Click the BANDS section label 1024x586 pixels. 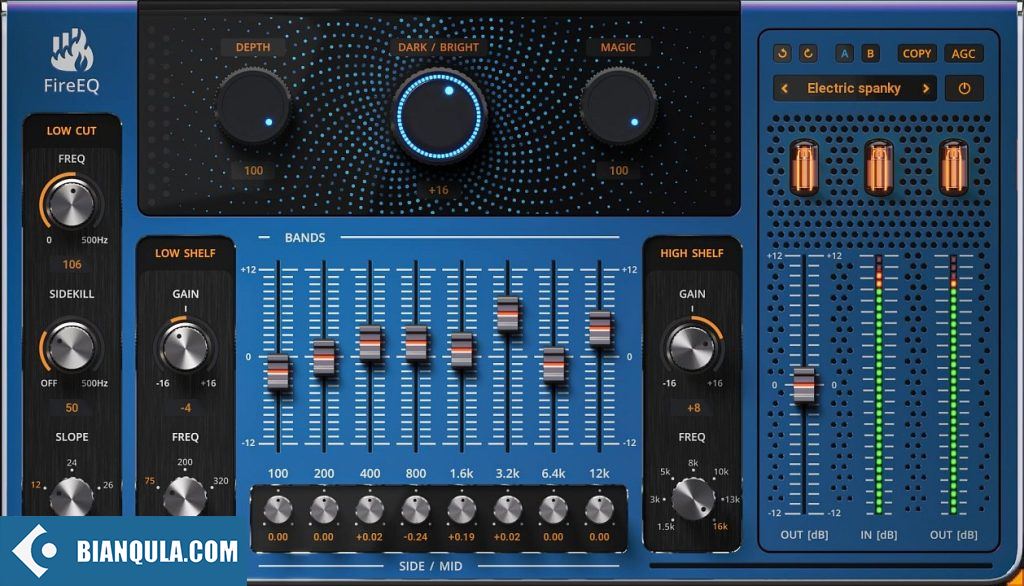[x=305, y=238]
